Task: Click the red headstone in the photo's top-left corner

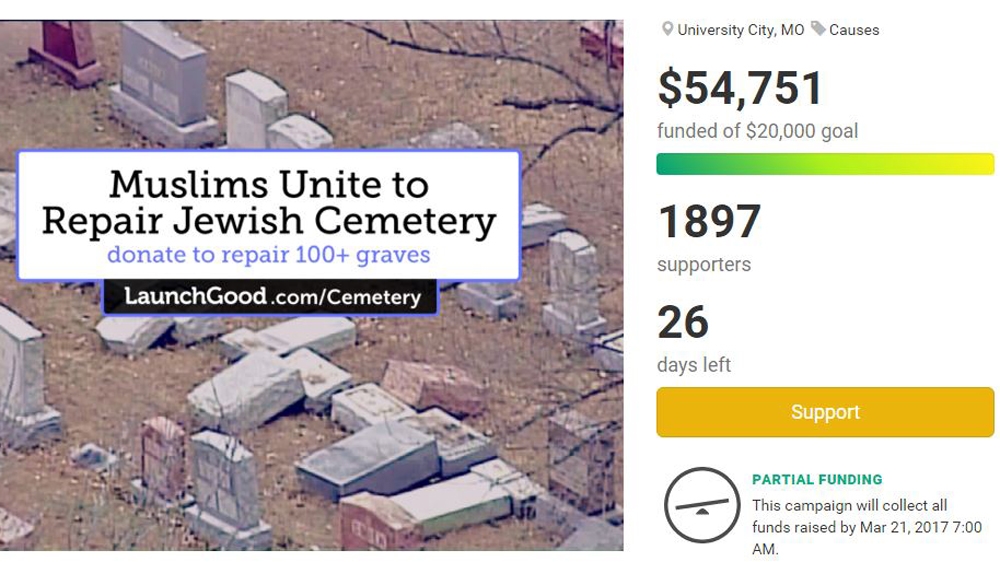Action: [x=67, y=48]
